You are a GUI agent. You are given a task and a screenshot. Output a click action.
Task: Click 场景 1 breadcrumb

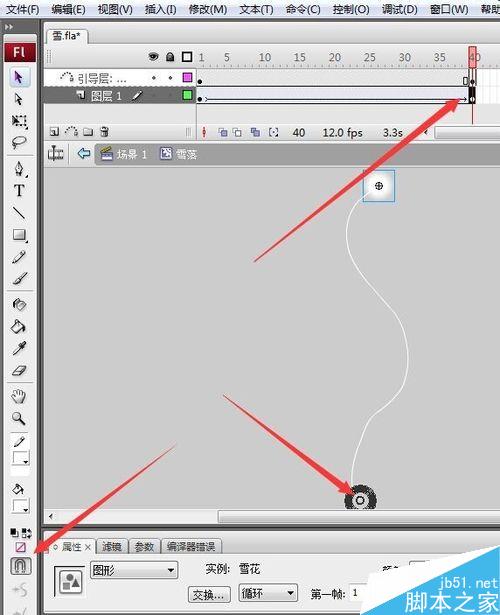point(124,154)
